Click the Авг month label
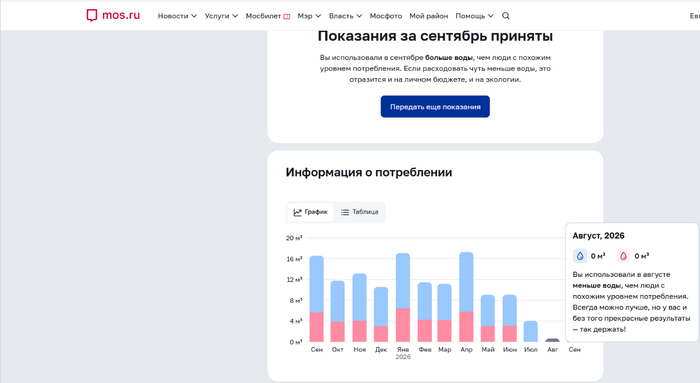Viewport: 700px width, 383px height. click(x=553, y=350)
